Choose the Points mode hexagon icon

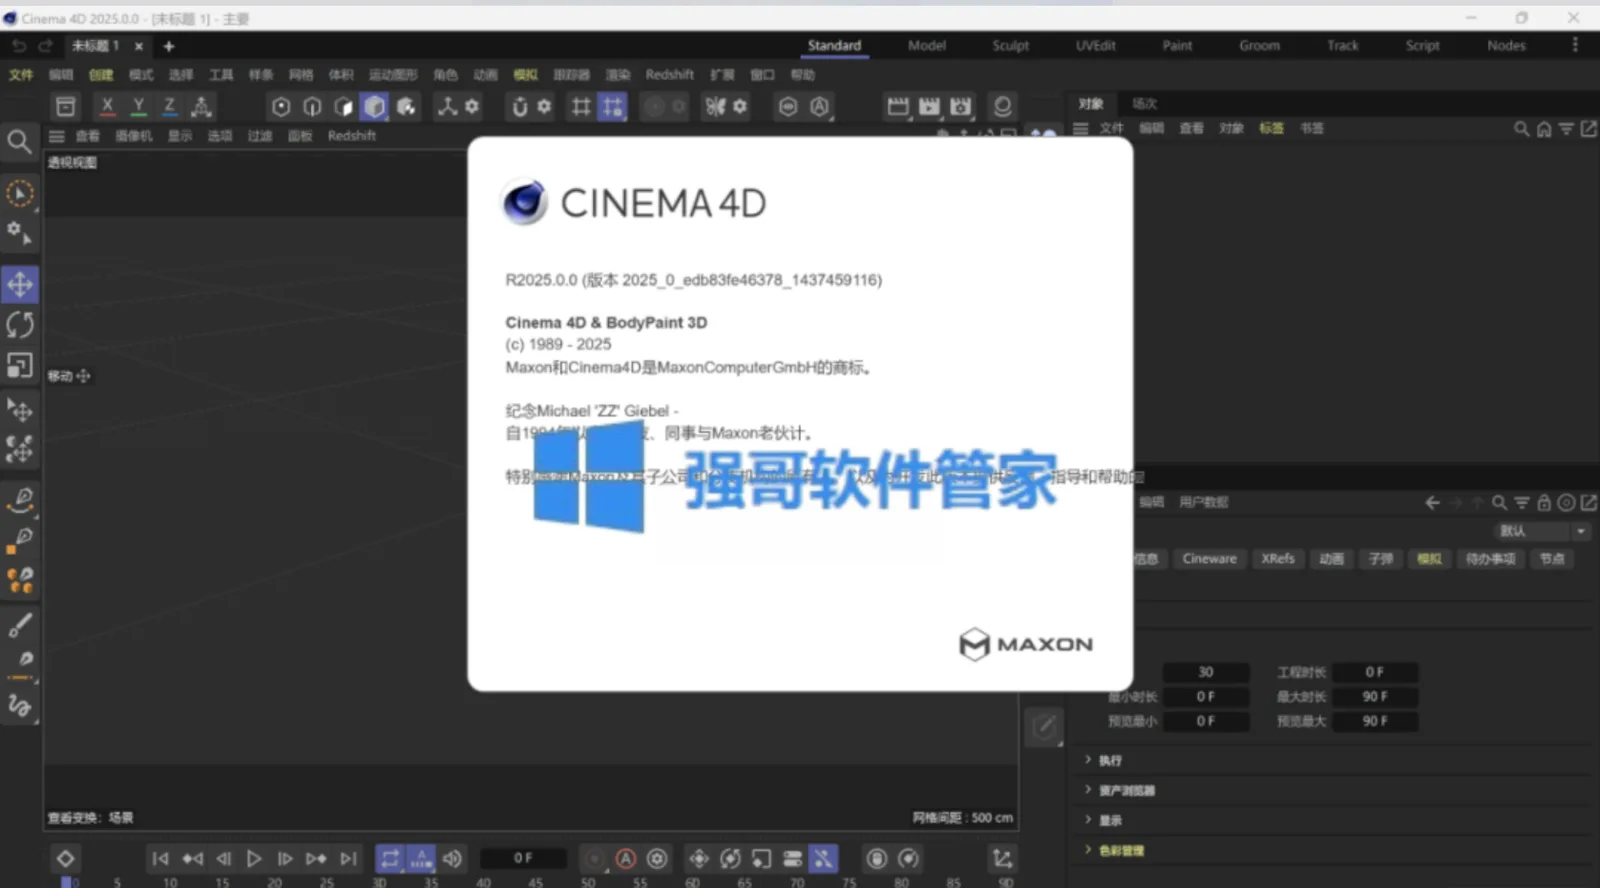(281, 106)
